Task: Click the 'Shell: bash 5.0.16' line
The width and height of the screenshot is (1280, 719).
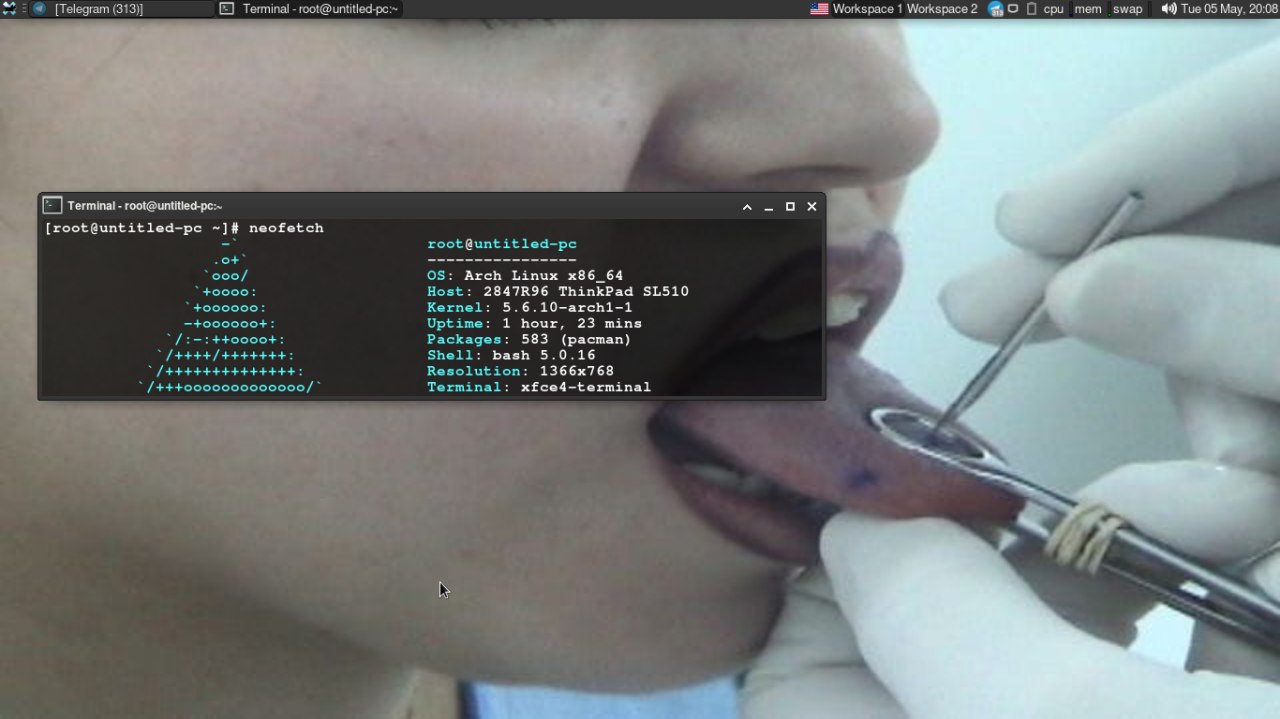Action: click(x=511, y=355)
